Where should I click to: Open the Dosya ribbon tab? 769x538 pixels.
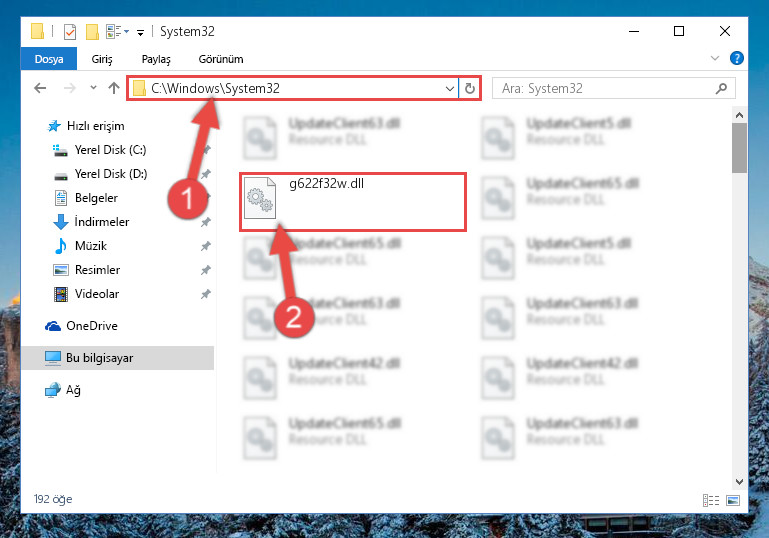49,59
